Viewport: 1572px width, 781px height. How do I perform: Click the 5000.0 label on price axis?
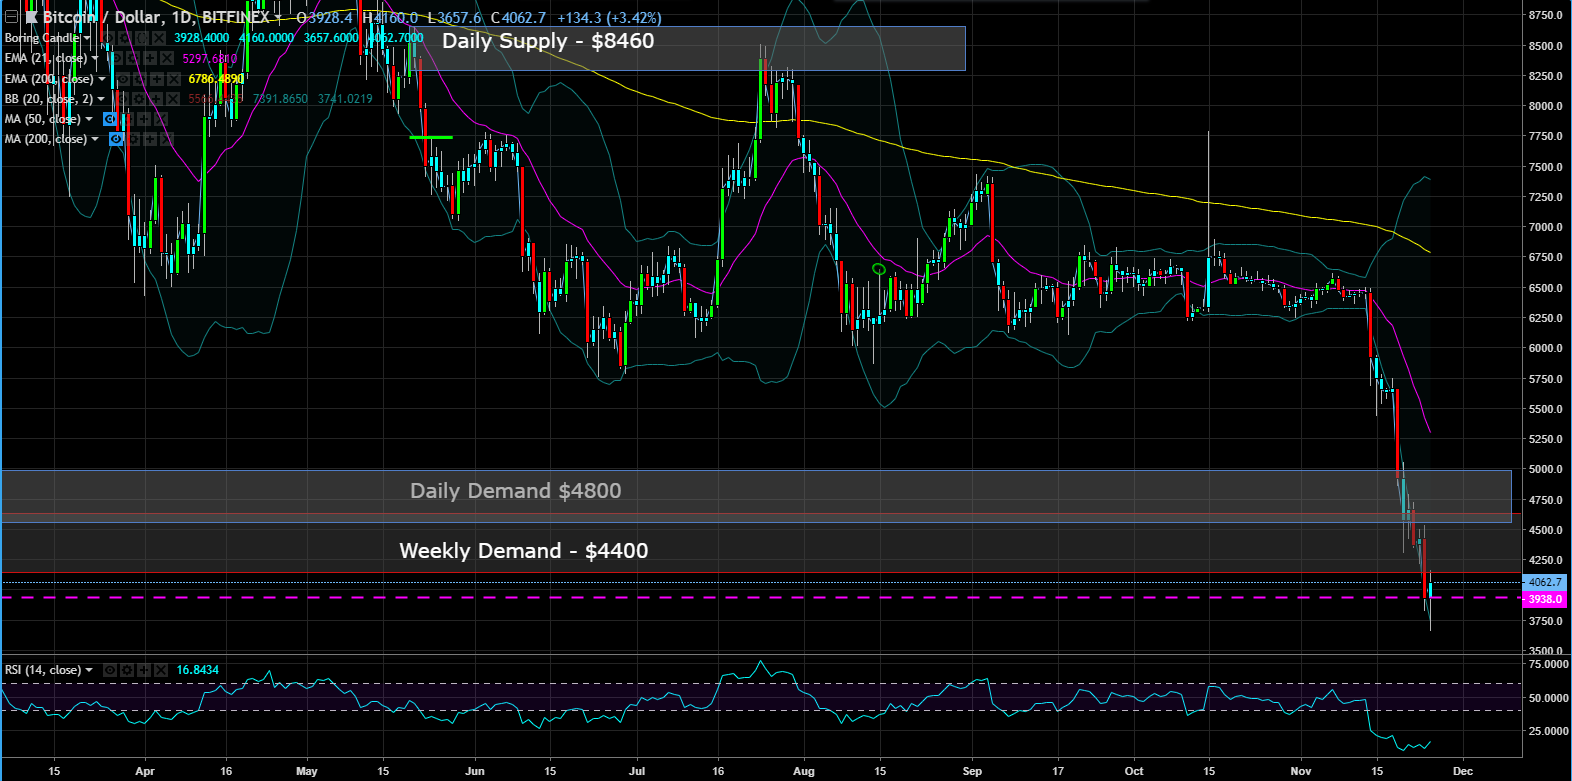1545,469
